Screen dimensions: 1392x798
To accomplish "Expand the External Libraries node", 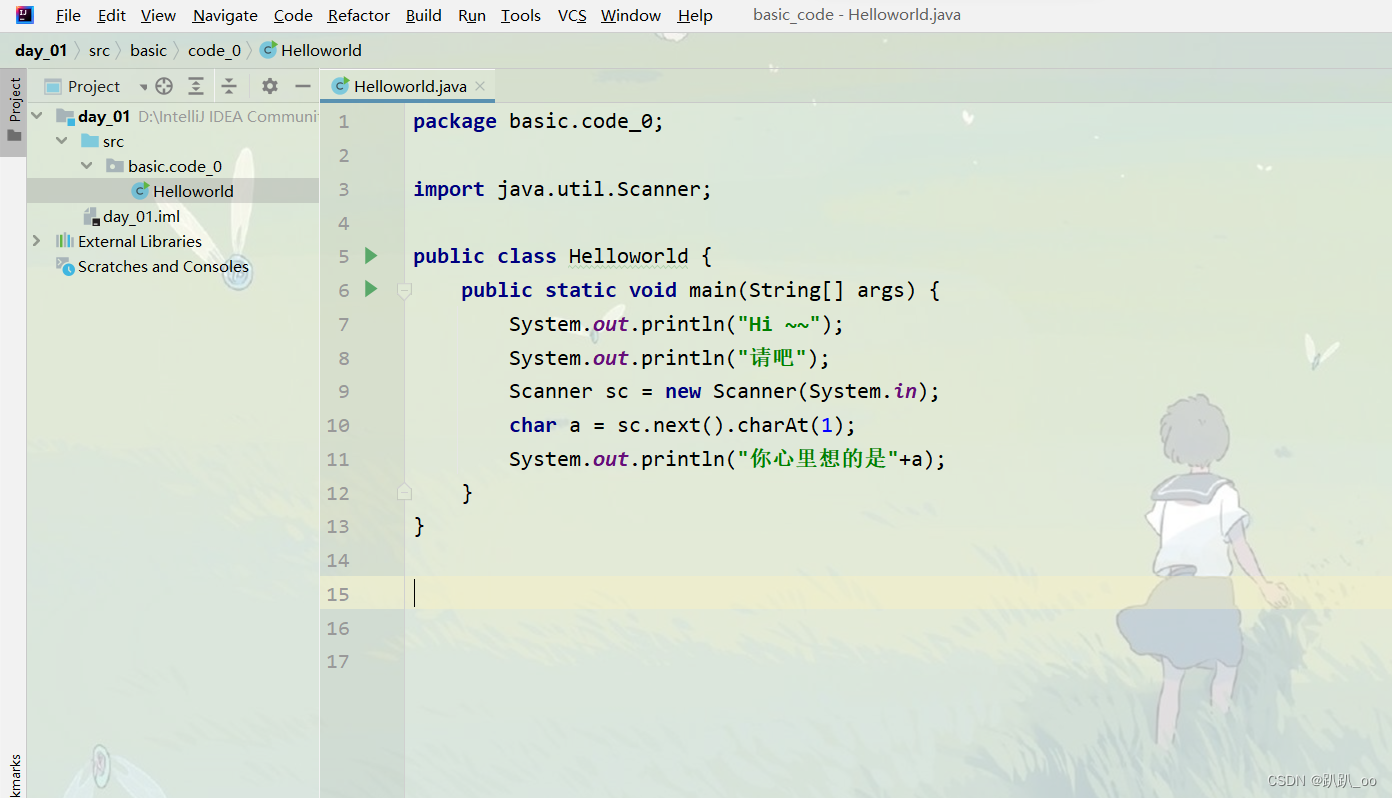I will 37,241.
